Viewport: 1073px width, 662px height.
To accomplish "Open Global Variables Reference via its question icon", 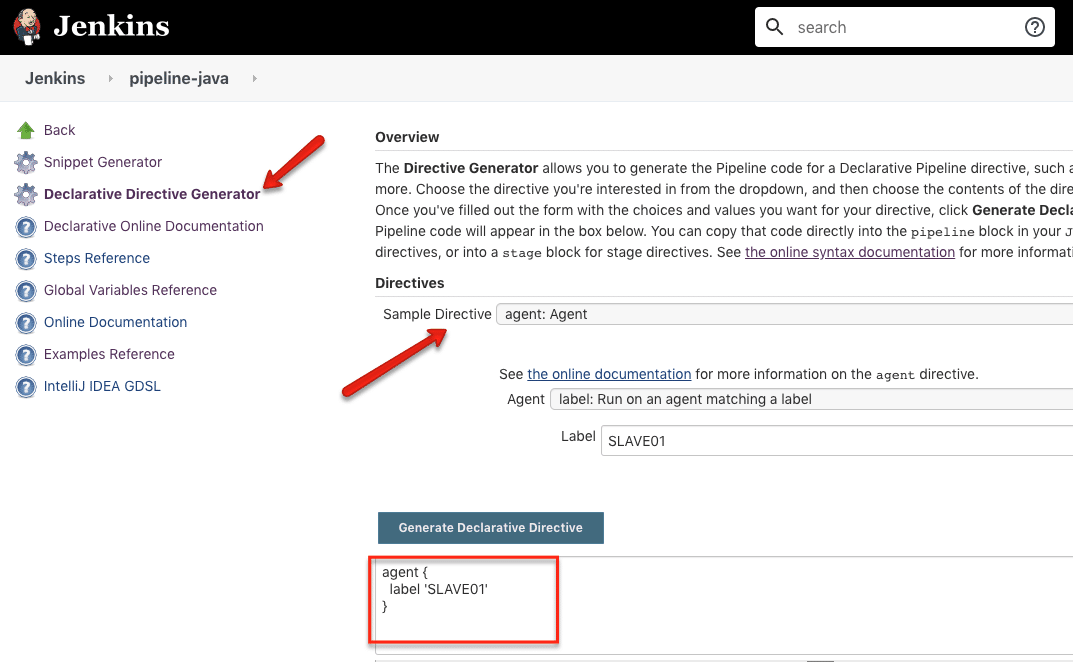I will pyautogui.click(x=24, y=290).
